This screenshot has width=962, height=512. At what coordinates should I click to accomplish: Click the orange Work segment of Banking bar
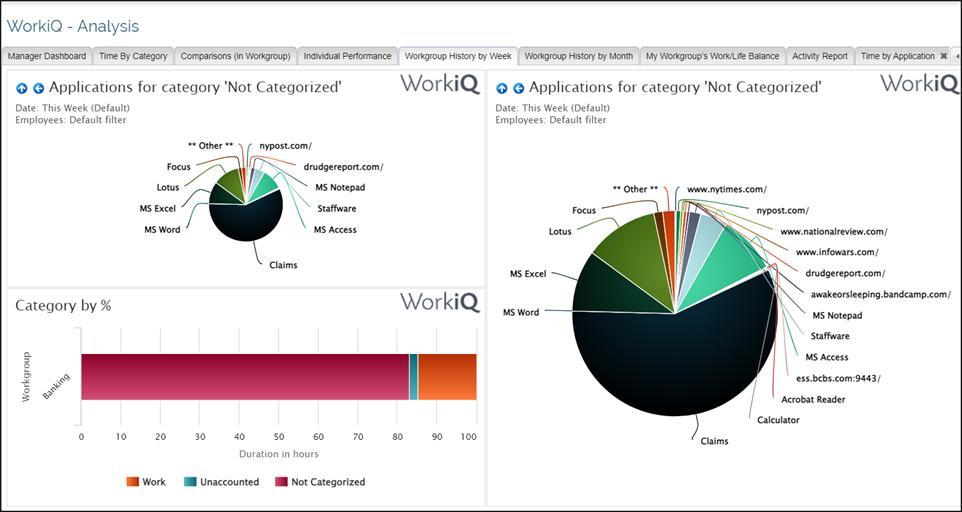coord(447,377)
